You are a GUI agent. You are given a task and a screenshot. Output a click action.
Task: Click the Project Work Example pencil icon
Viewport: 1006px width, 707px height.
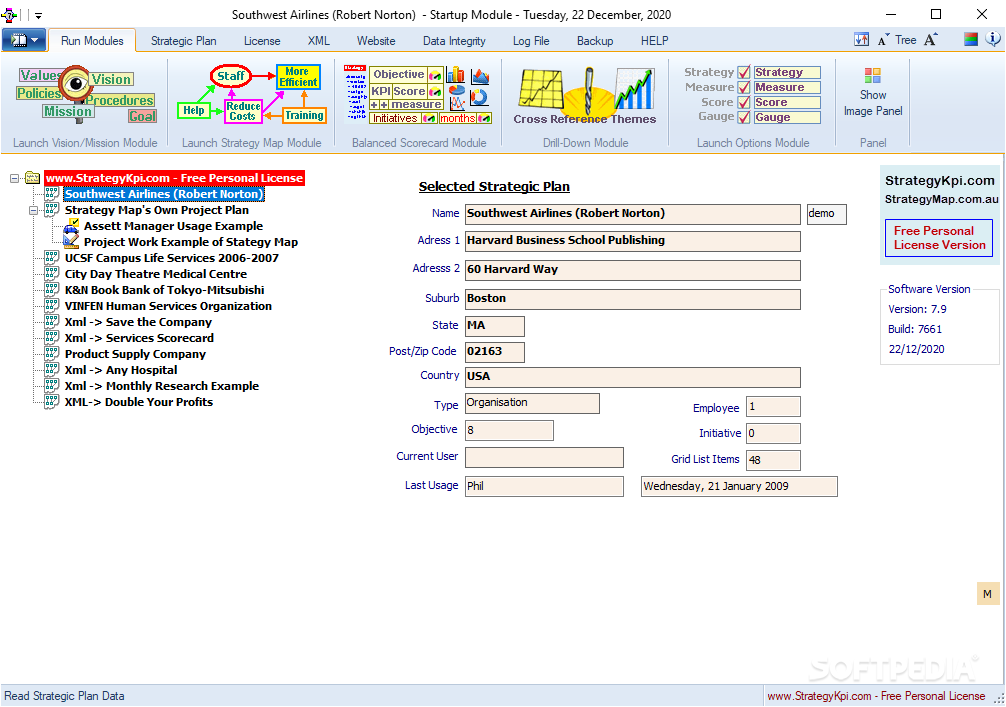tap(71, 242)
